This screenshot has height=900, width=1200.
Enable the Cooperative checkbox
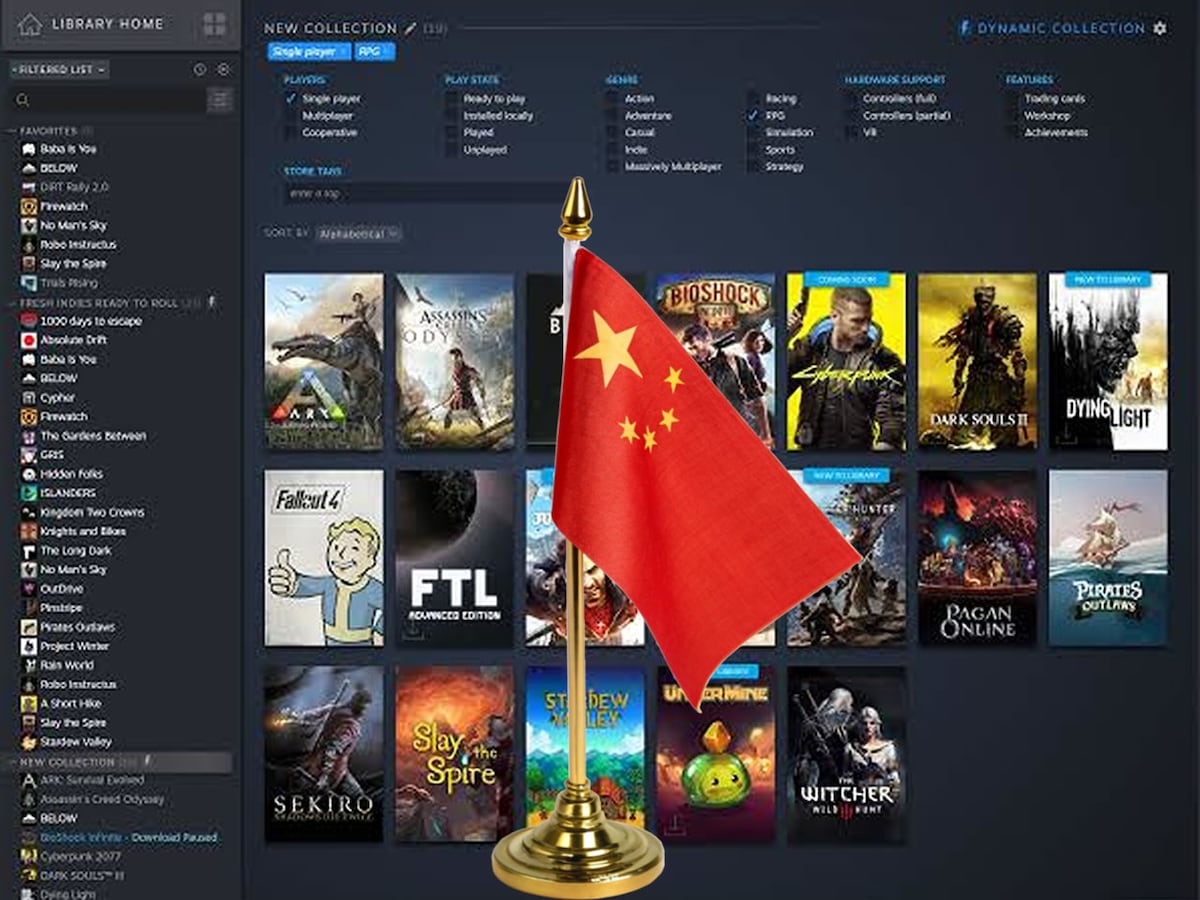click(291, 132)
